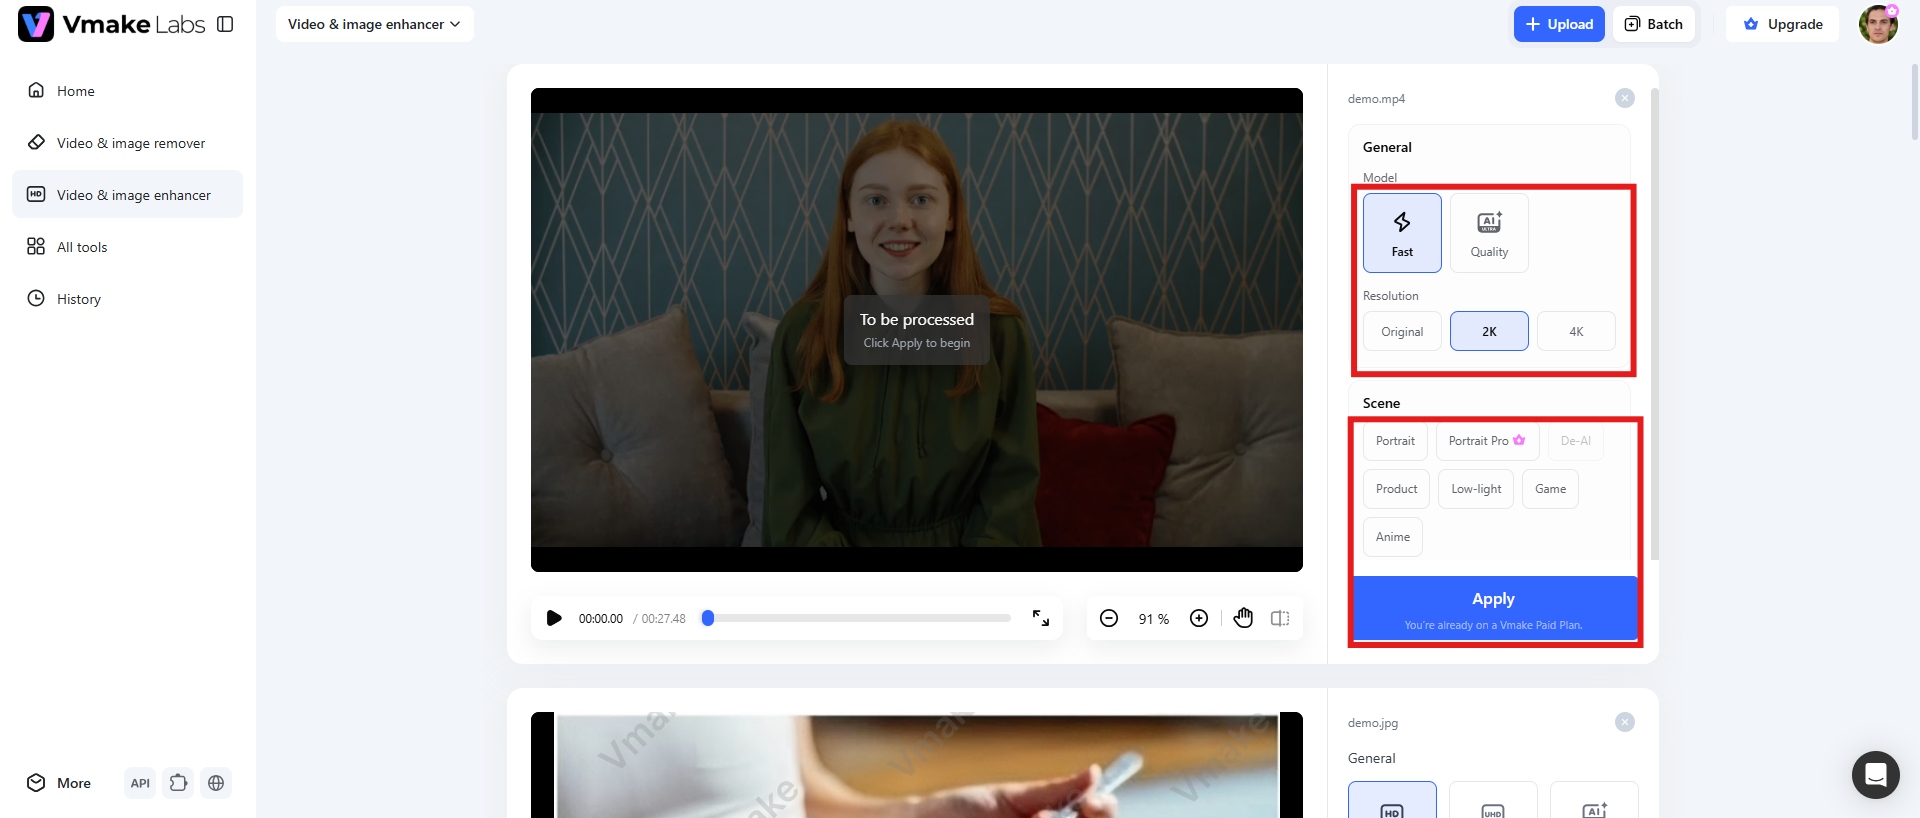Select the Low-light scene
Screen dimensions: 1920x818
[1476, 489]
